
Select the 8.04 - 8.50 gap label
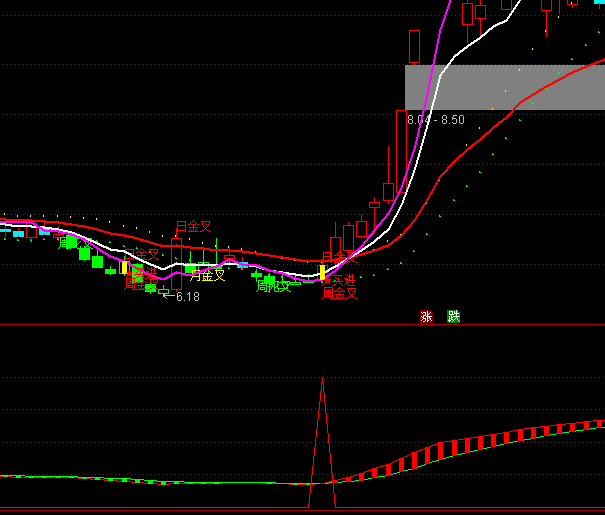tap(435, 120)
